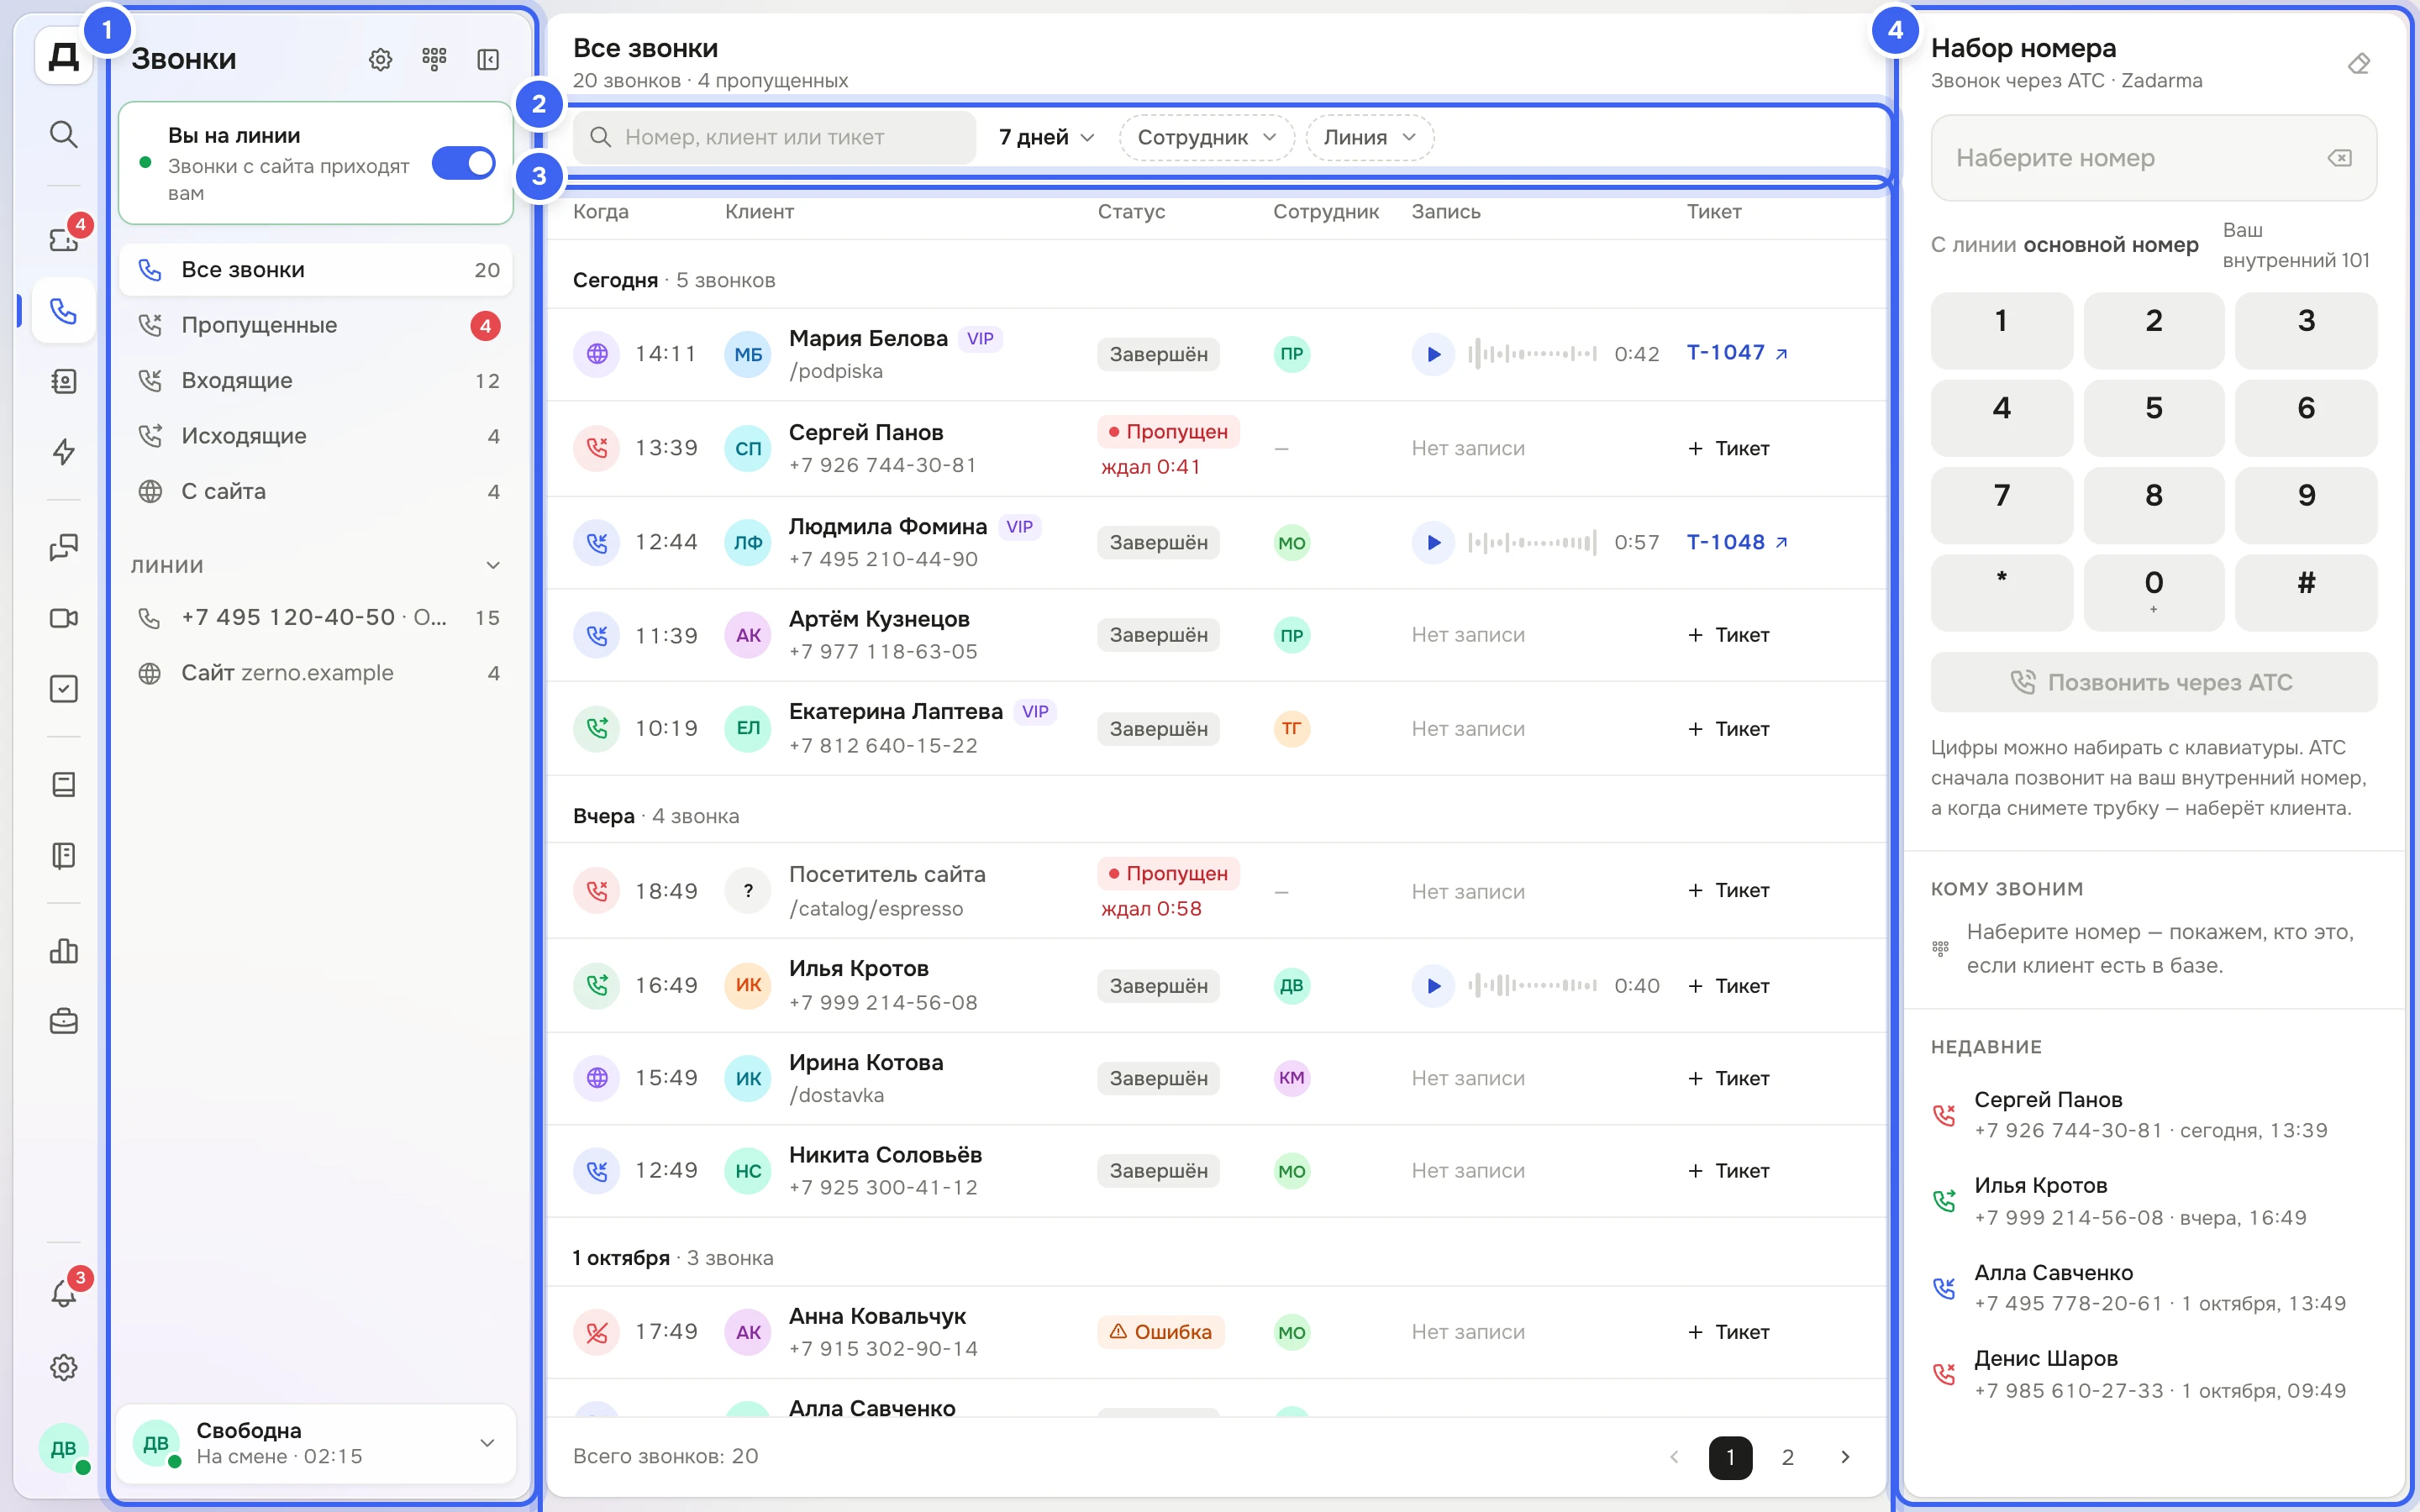
Task: Create ticket for Сергей Панов call
Action: click(x=1729, y=449)
